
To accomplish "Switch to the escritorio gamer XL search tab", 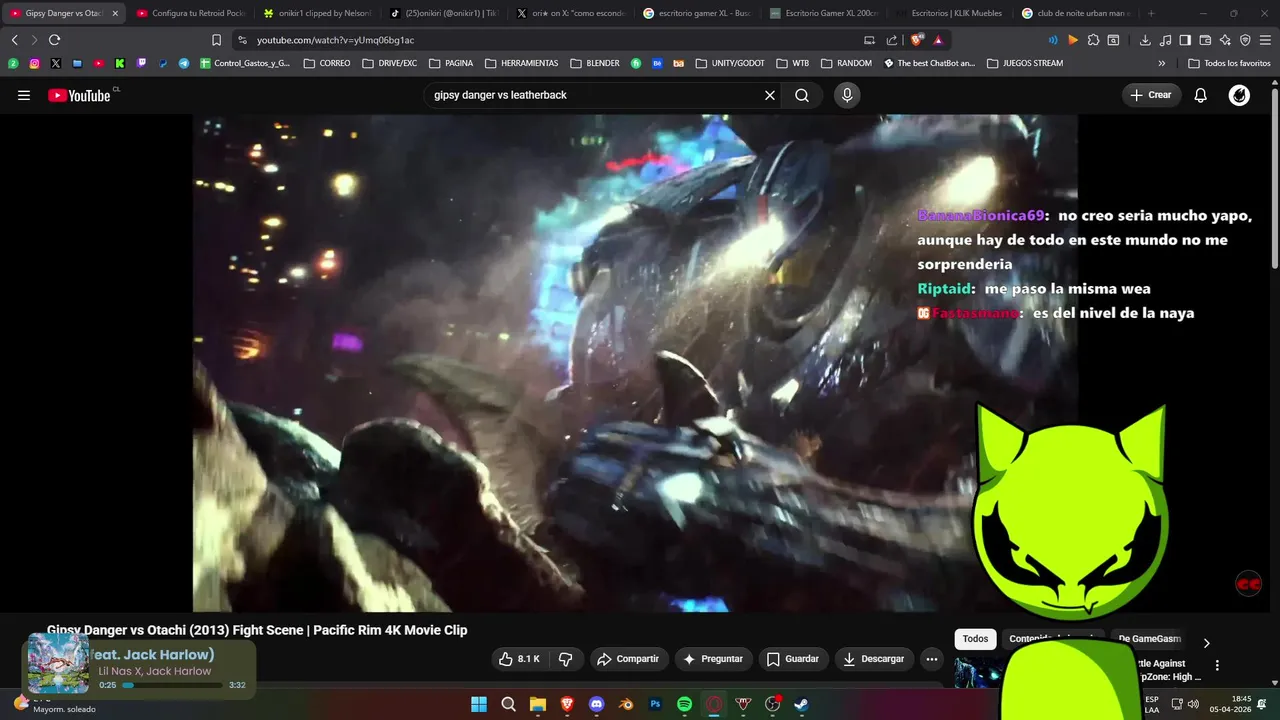I will (x=697, y=13).
